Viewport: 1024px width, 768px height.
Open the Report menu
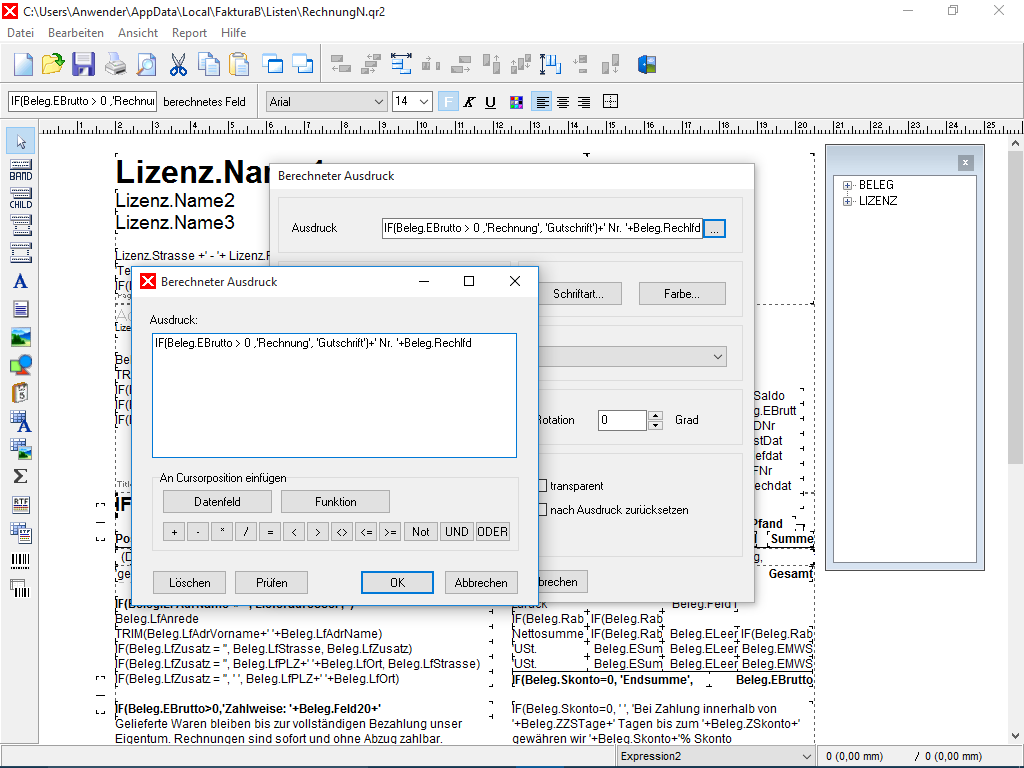coord(189,33)
